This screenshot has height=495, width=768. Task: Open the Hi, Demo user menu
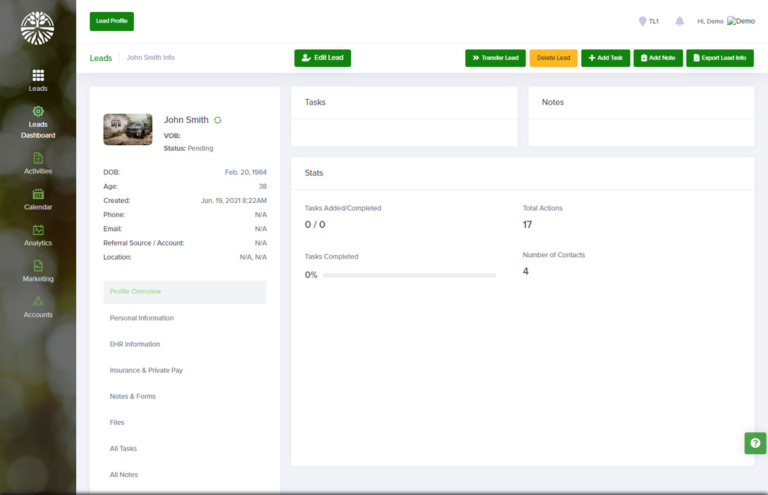(x=725, y=21)
